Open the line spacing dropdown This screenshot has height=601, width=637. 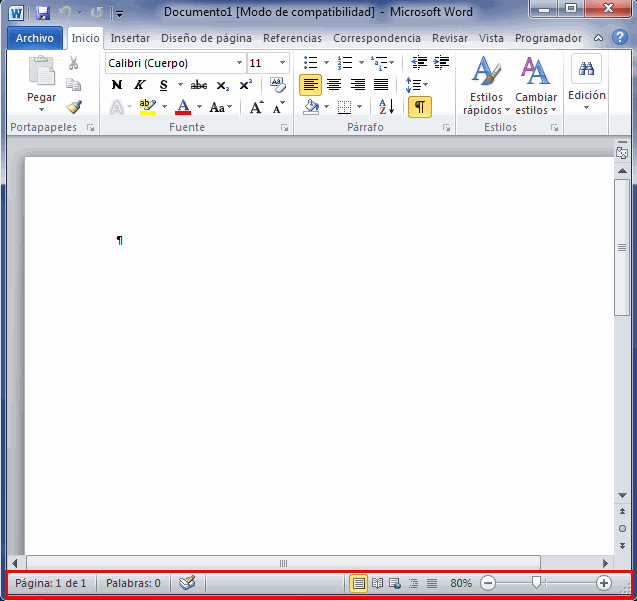coord(416,85)
